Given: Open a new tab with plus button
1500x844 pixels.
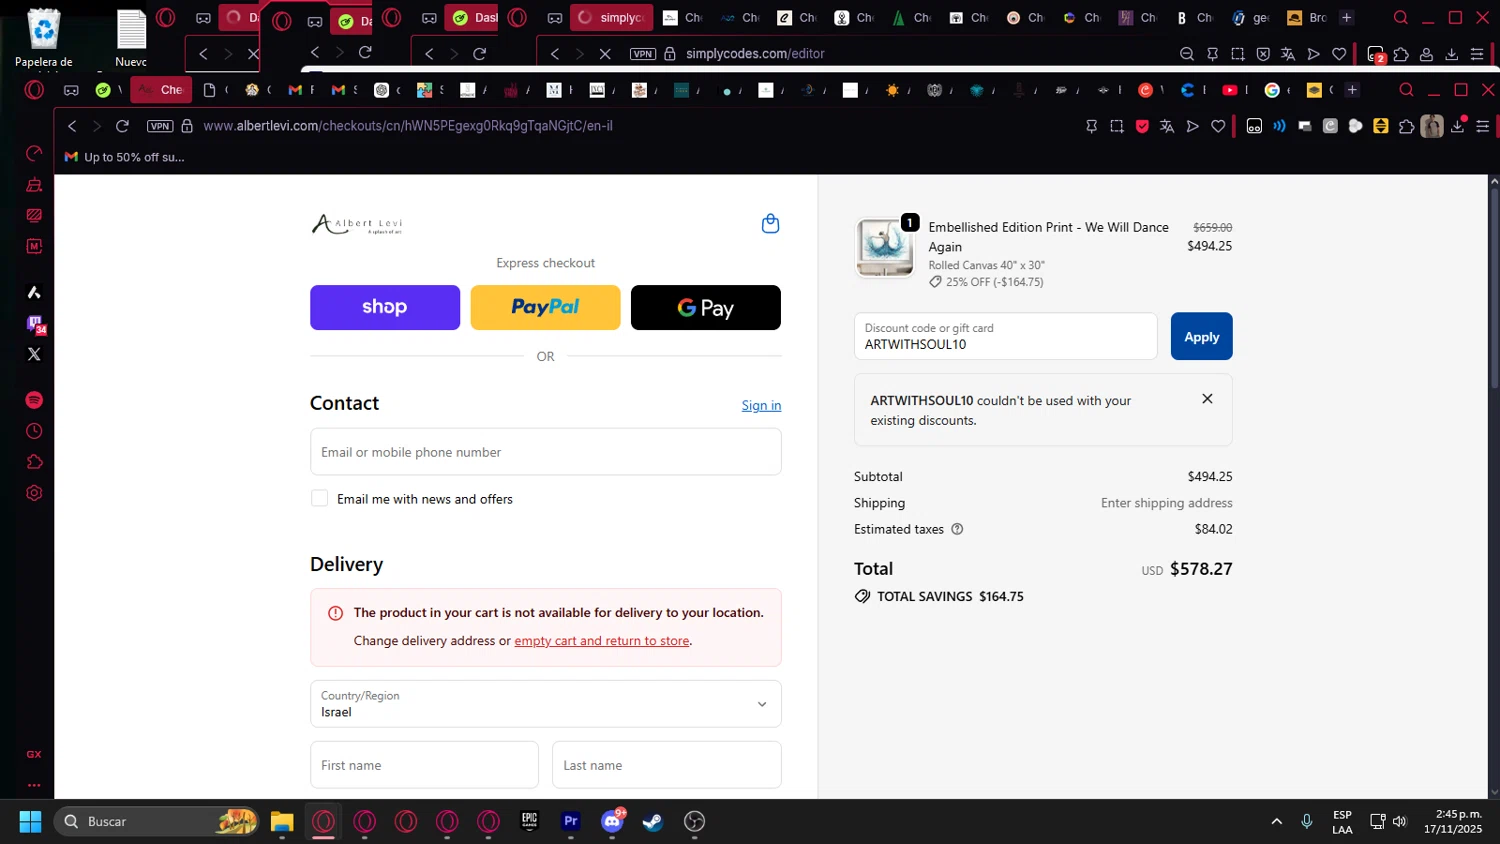Looking at the screenshot, I should coord(1352,90).
